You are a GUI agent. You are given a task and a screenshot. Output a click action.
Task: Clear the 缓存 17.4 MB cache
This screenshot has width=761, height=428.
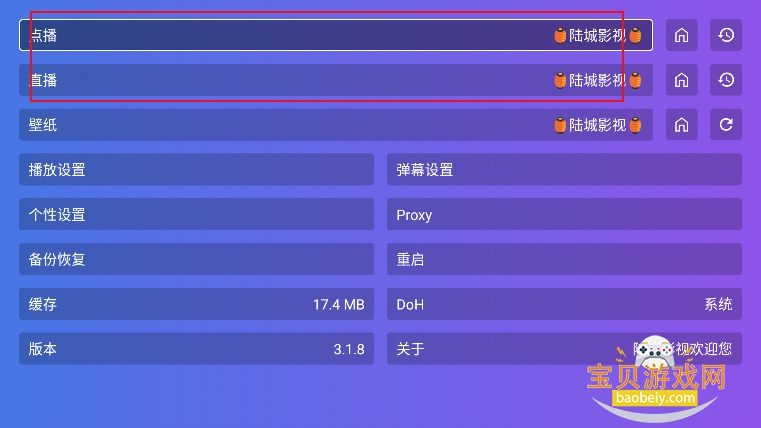click(196, 304)
